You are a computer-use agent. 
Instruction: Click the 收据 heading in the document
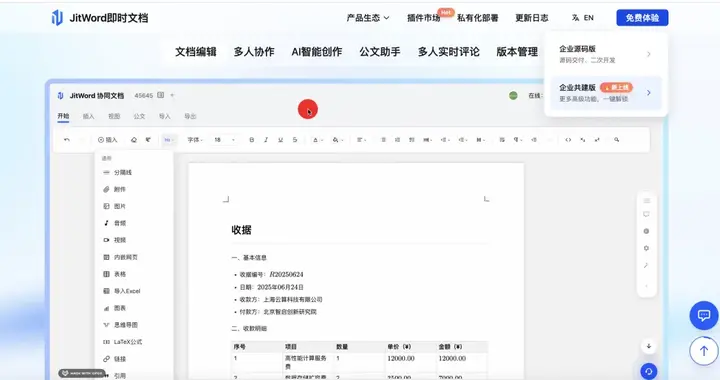[x=242, y=230]
